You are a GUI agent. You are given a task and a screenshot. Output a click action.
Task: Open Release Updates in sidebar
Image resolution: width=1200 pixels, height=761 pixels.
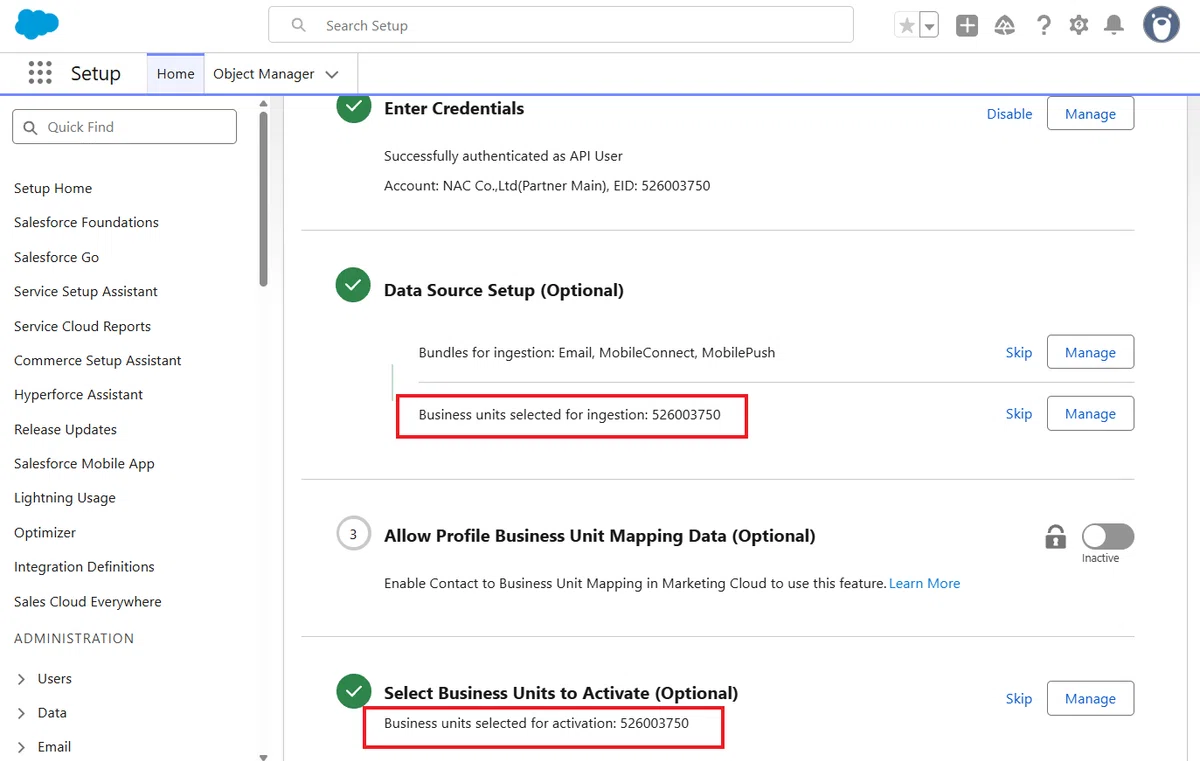65,429
